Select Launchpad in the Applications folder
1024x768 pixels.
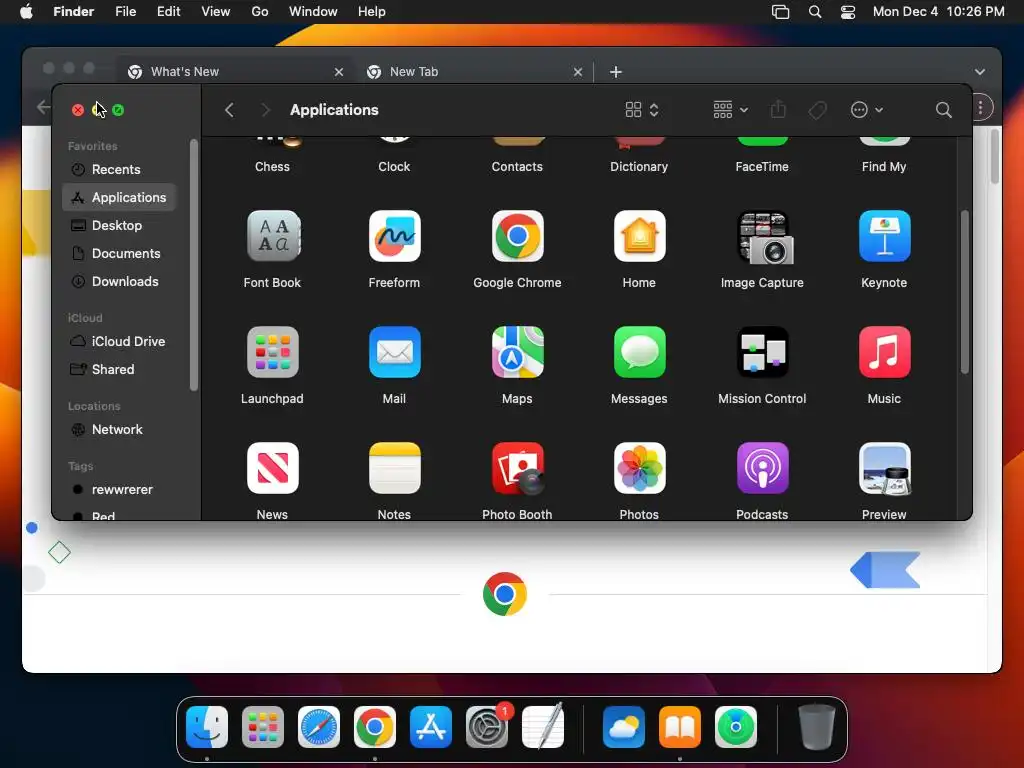[273, 352]
